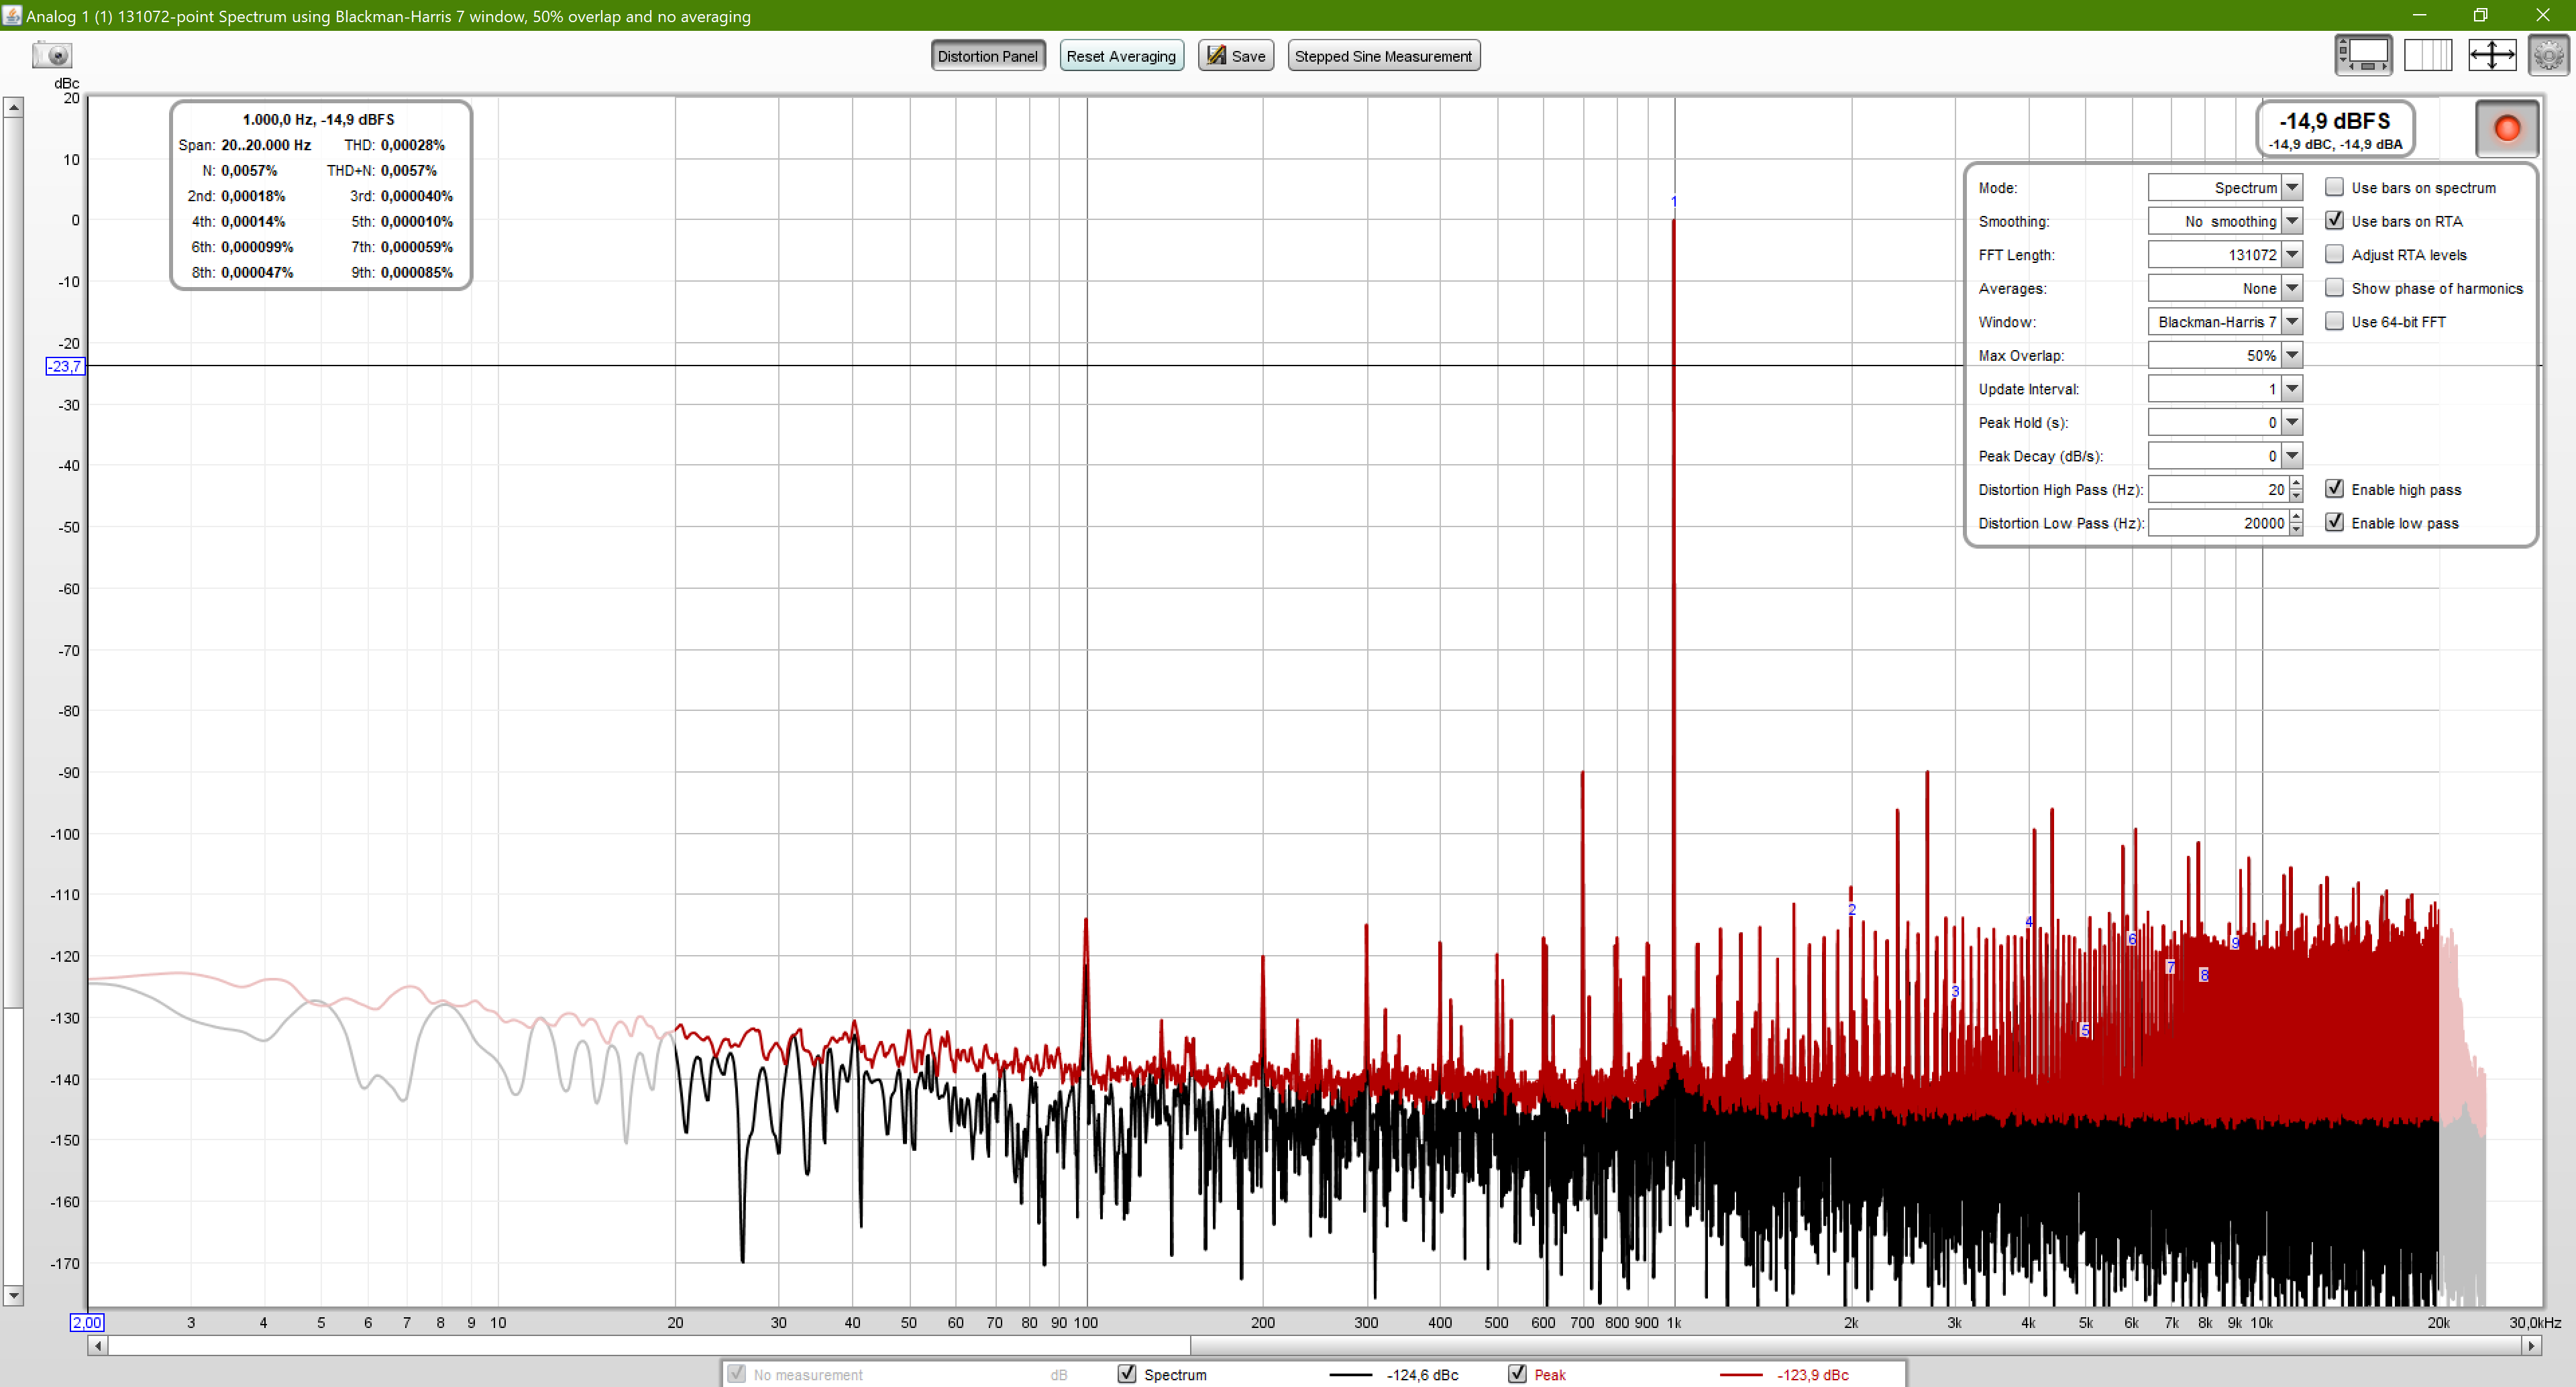
Task: Toggle Show phase of harmonics
Action: [x=2334, y=288]
